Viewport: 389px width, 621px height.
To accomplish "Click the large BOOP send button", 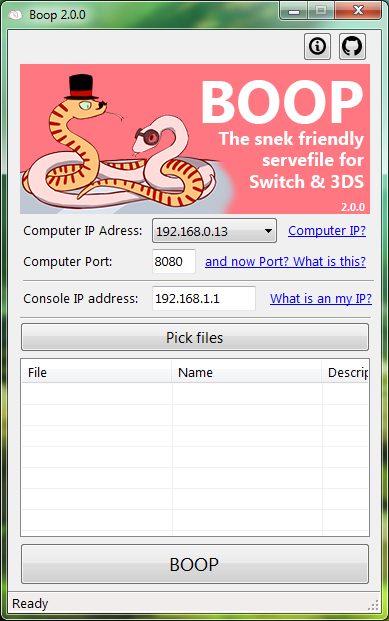I will (195, 564).
